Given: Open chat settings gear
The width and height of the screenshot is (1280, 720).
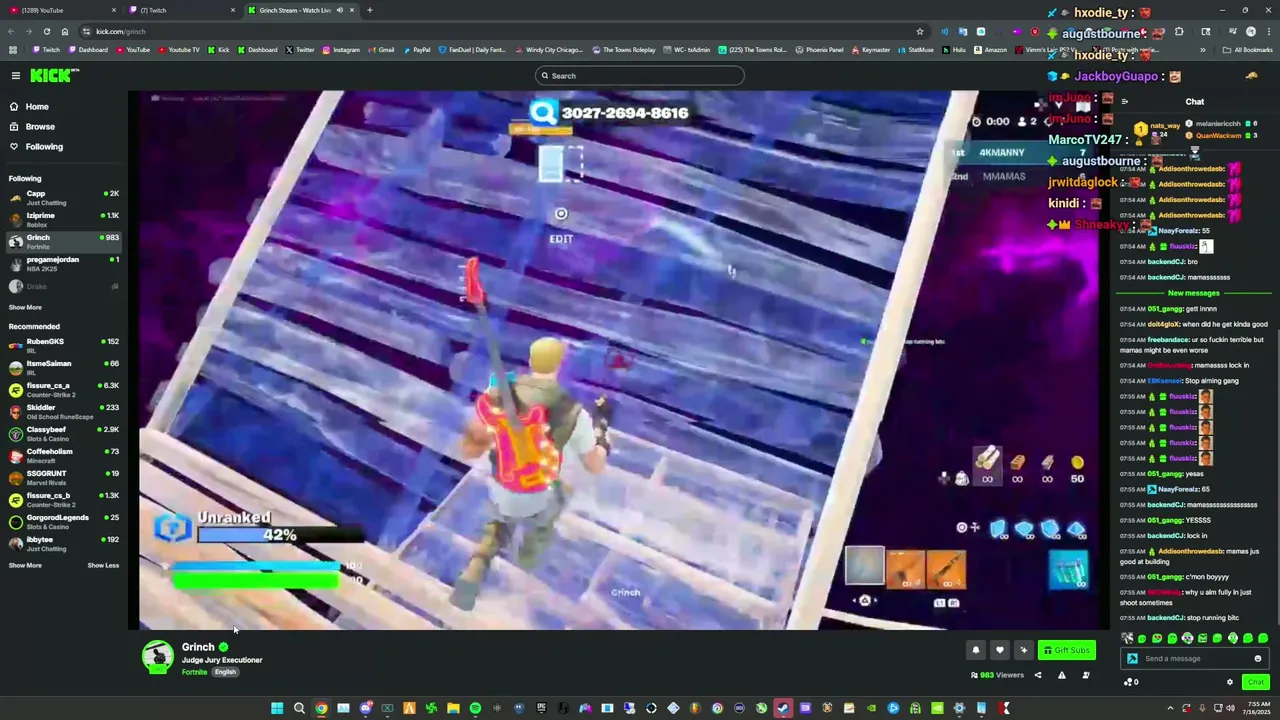Looking at the screenshot, I should [x=1230, y=682].
